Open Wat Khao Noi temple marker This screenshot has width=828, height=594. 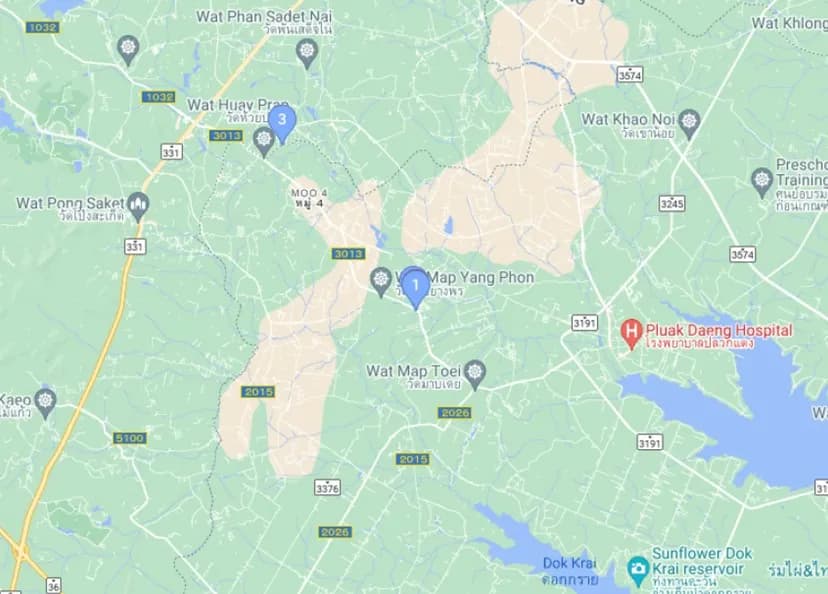(x=689, y=124)
